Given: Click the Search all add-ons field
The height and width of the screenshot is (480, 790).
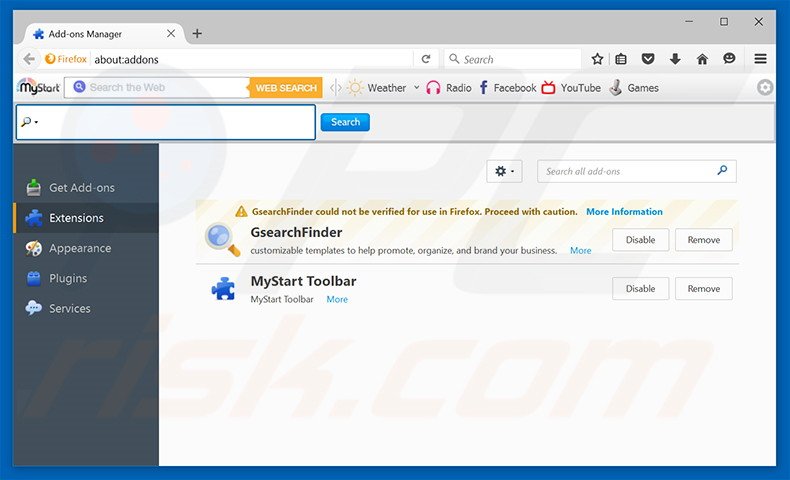Looking at the screenshot, I should tap(628, 171).
